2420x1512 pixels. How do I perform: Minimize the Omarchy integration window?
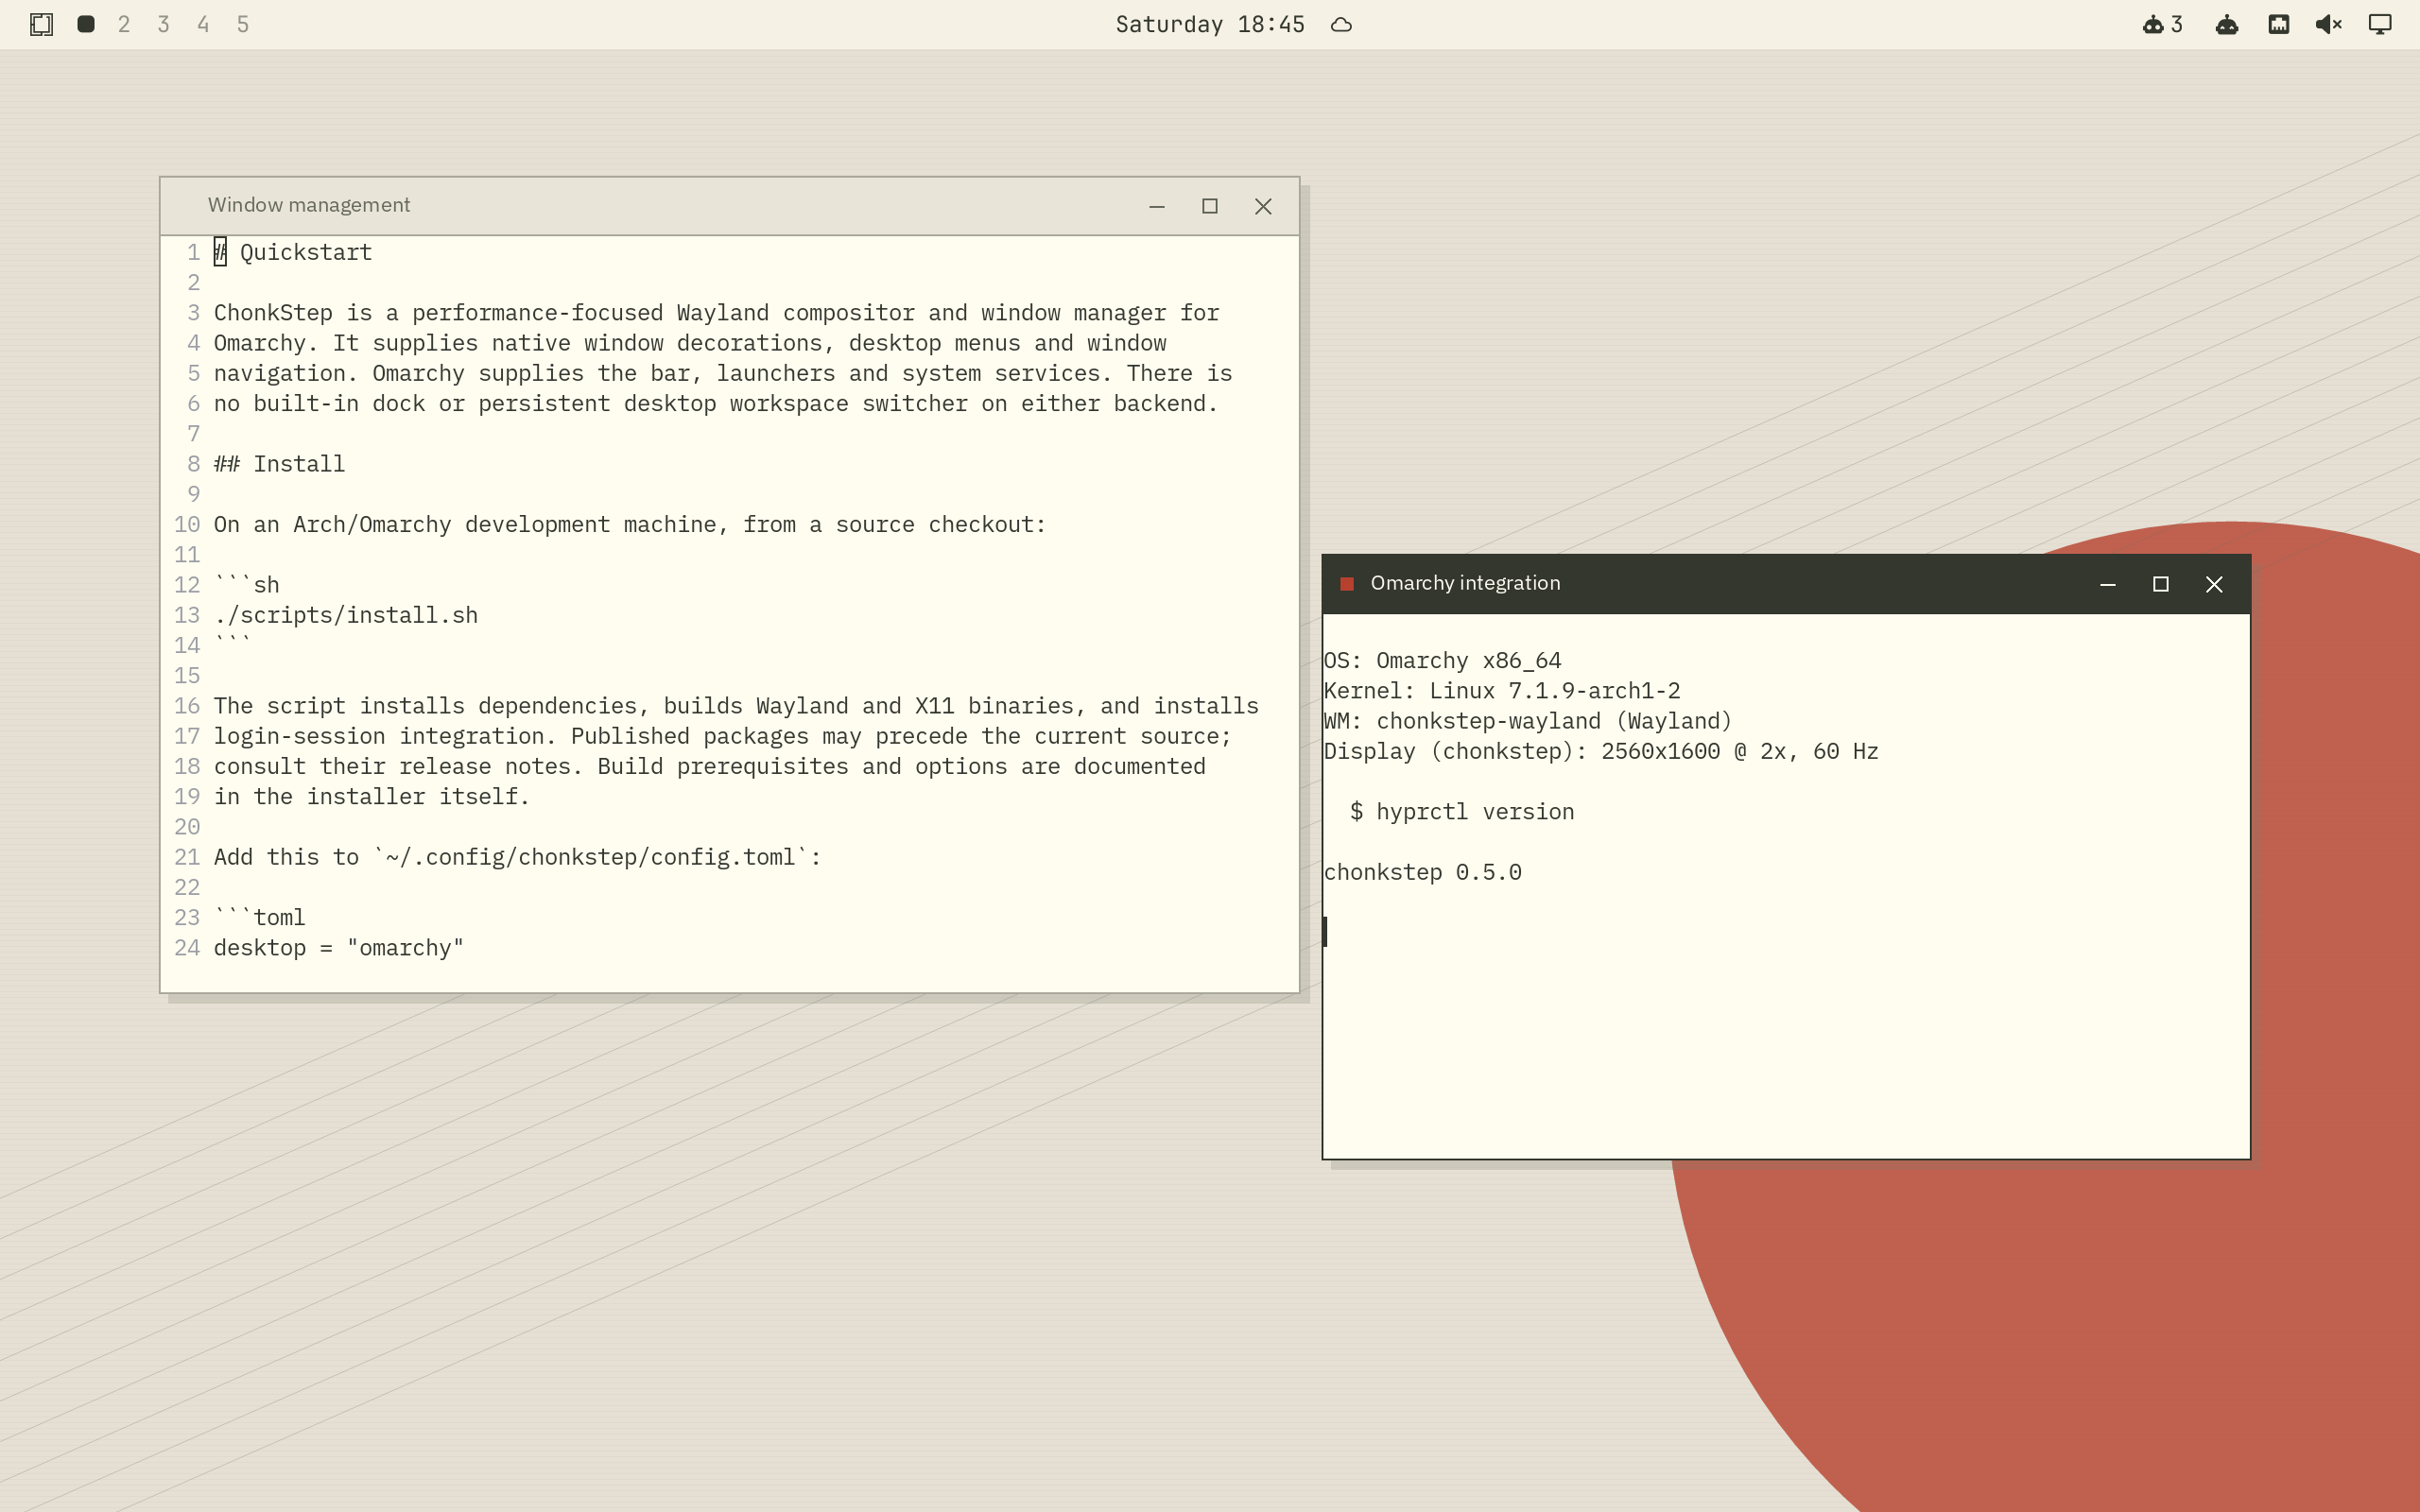point(2108,584)
